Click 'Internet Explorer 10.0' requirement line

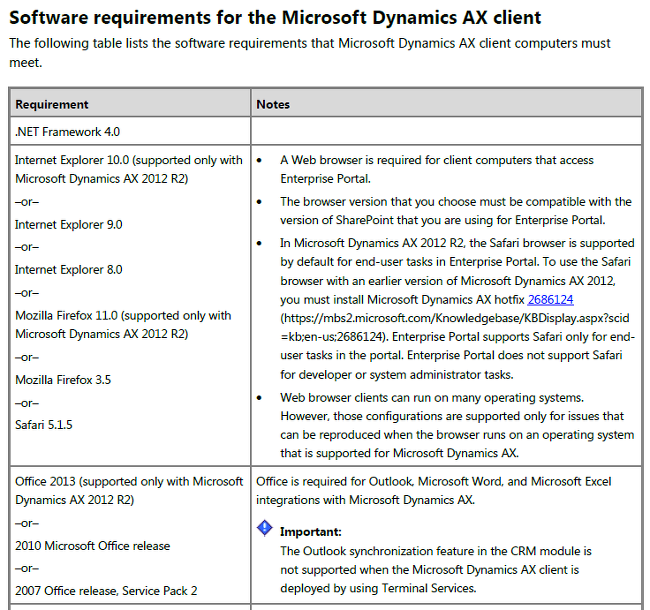click(x=129, y=169)
